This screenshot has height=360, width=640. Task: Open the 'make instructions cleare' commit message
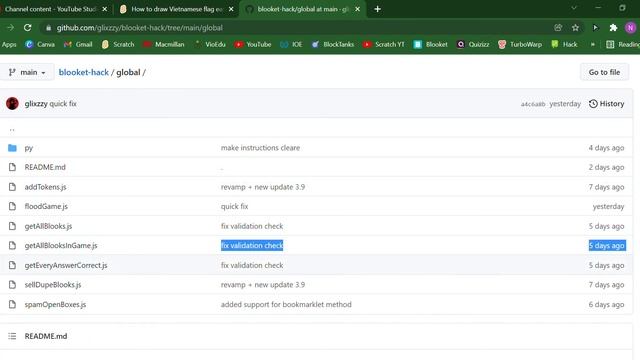click(x=260, y=148)
